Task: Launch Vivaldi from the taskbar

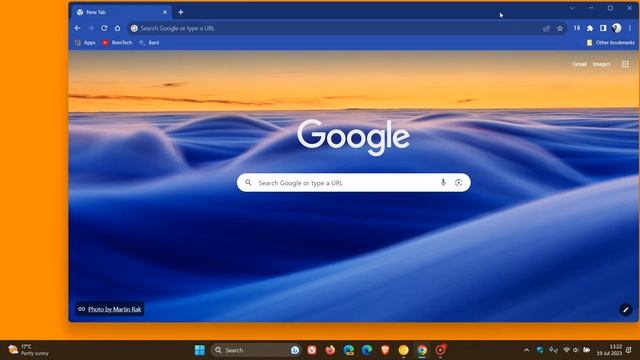Action: point(312,350)
